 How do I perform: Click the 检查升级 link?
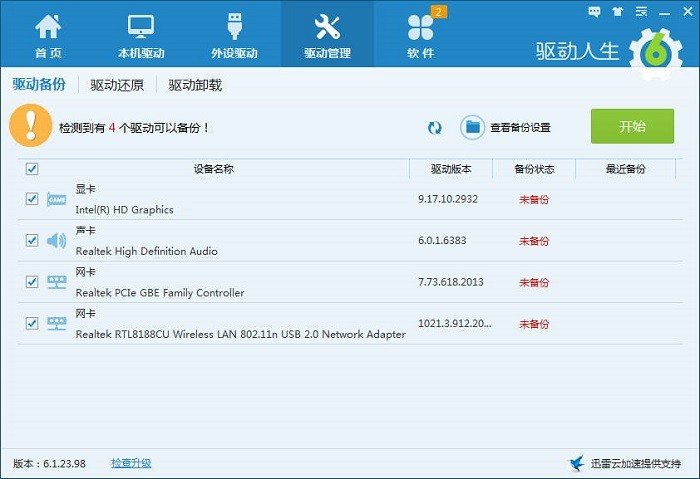pos(131,463)
